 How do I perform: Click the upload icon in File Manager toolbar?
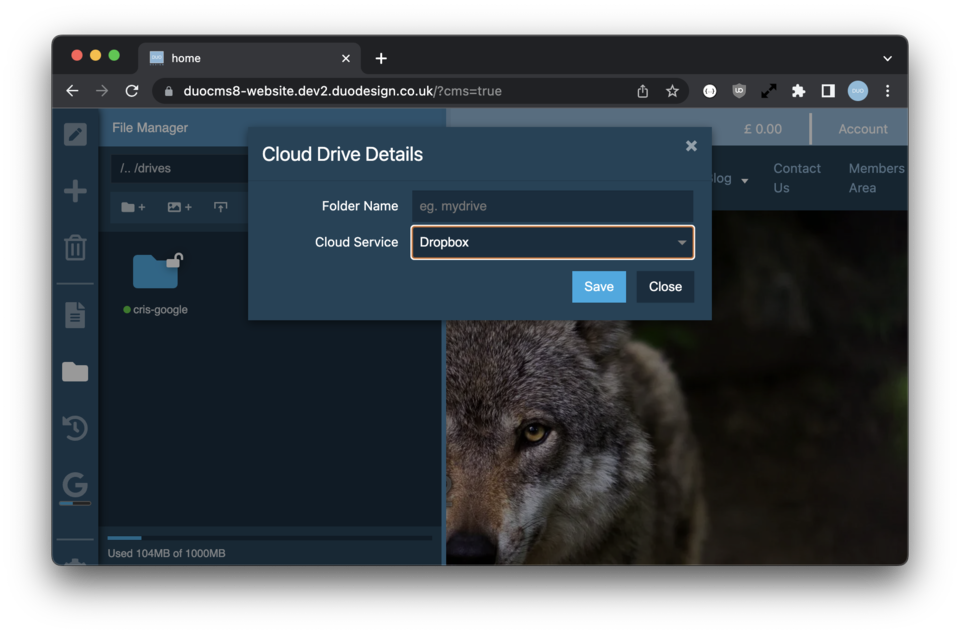(x=221, y=207)
